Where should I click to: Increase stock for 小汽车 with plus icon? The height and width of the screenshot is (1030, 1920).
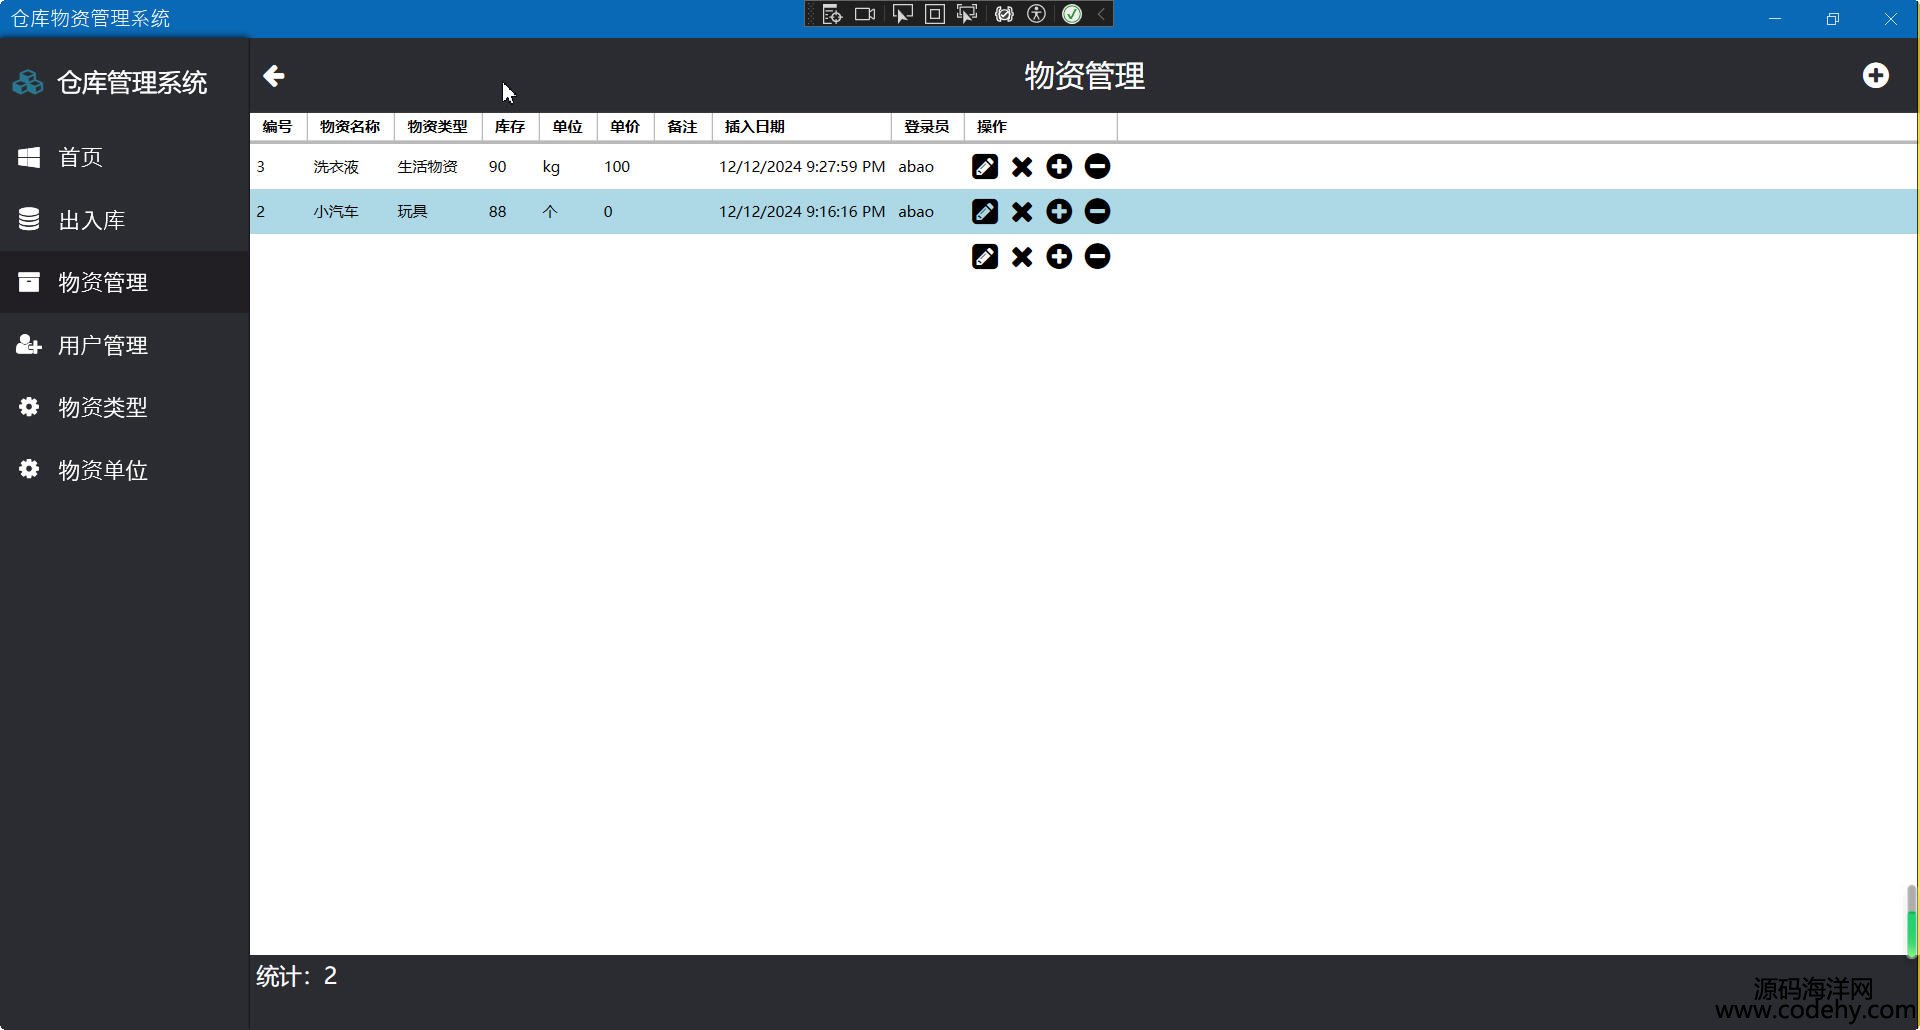point(1059,212)
